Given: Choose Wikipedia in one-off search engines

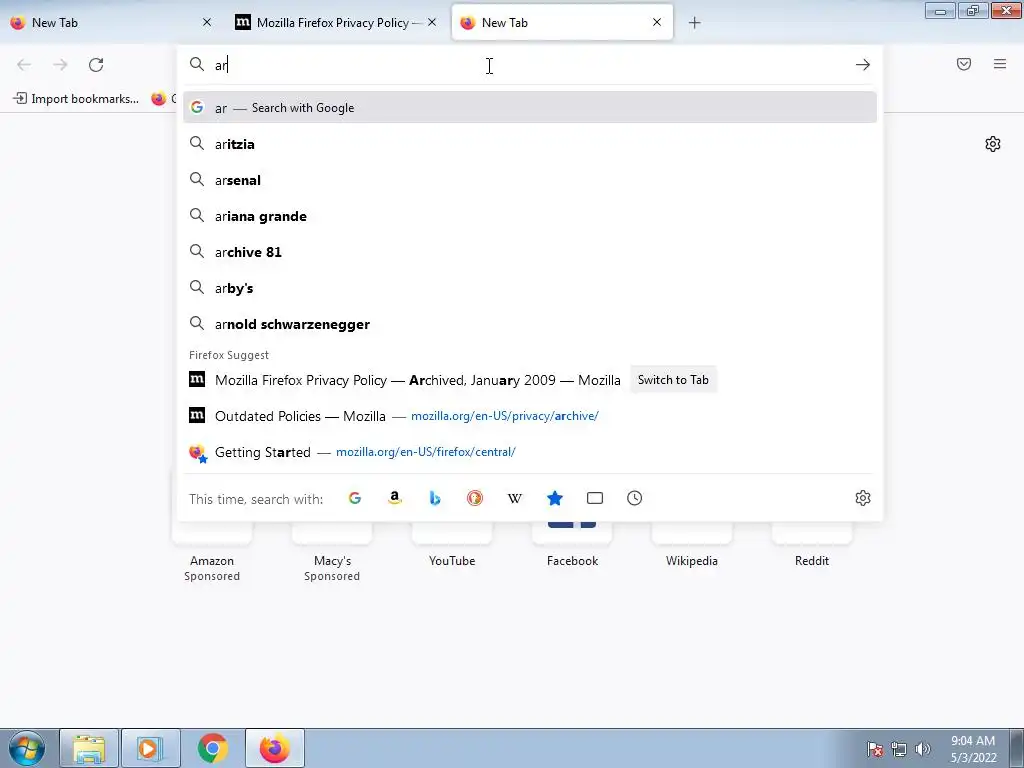Looking at the screenshot, I should (x=515, y=498).
